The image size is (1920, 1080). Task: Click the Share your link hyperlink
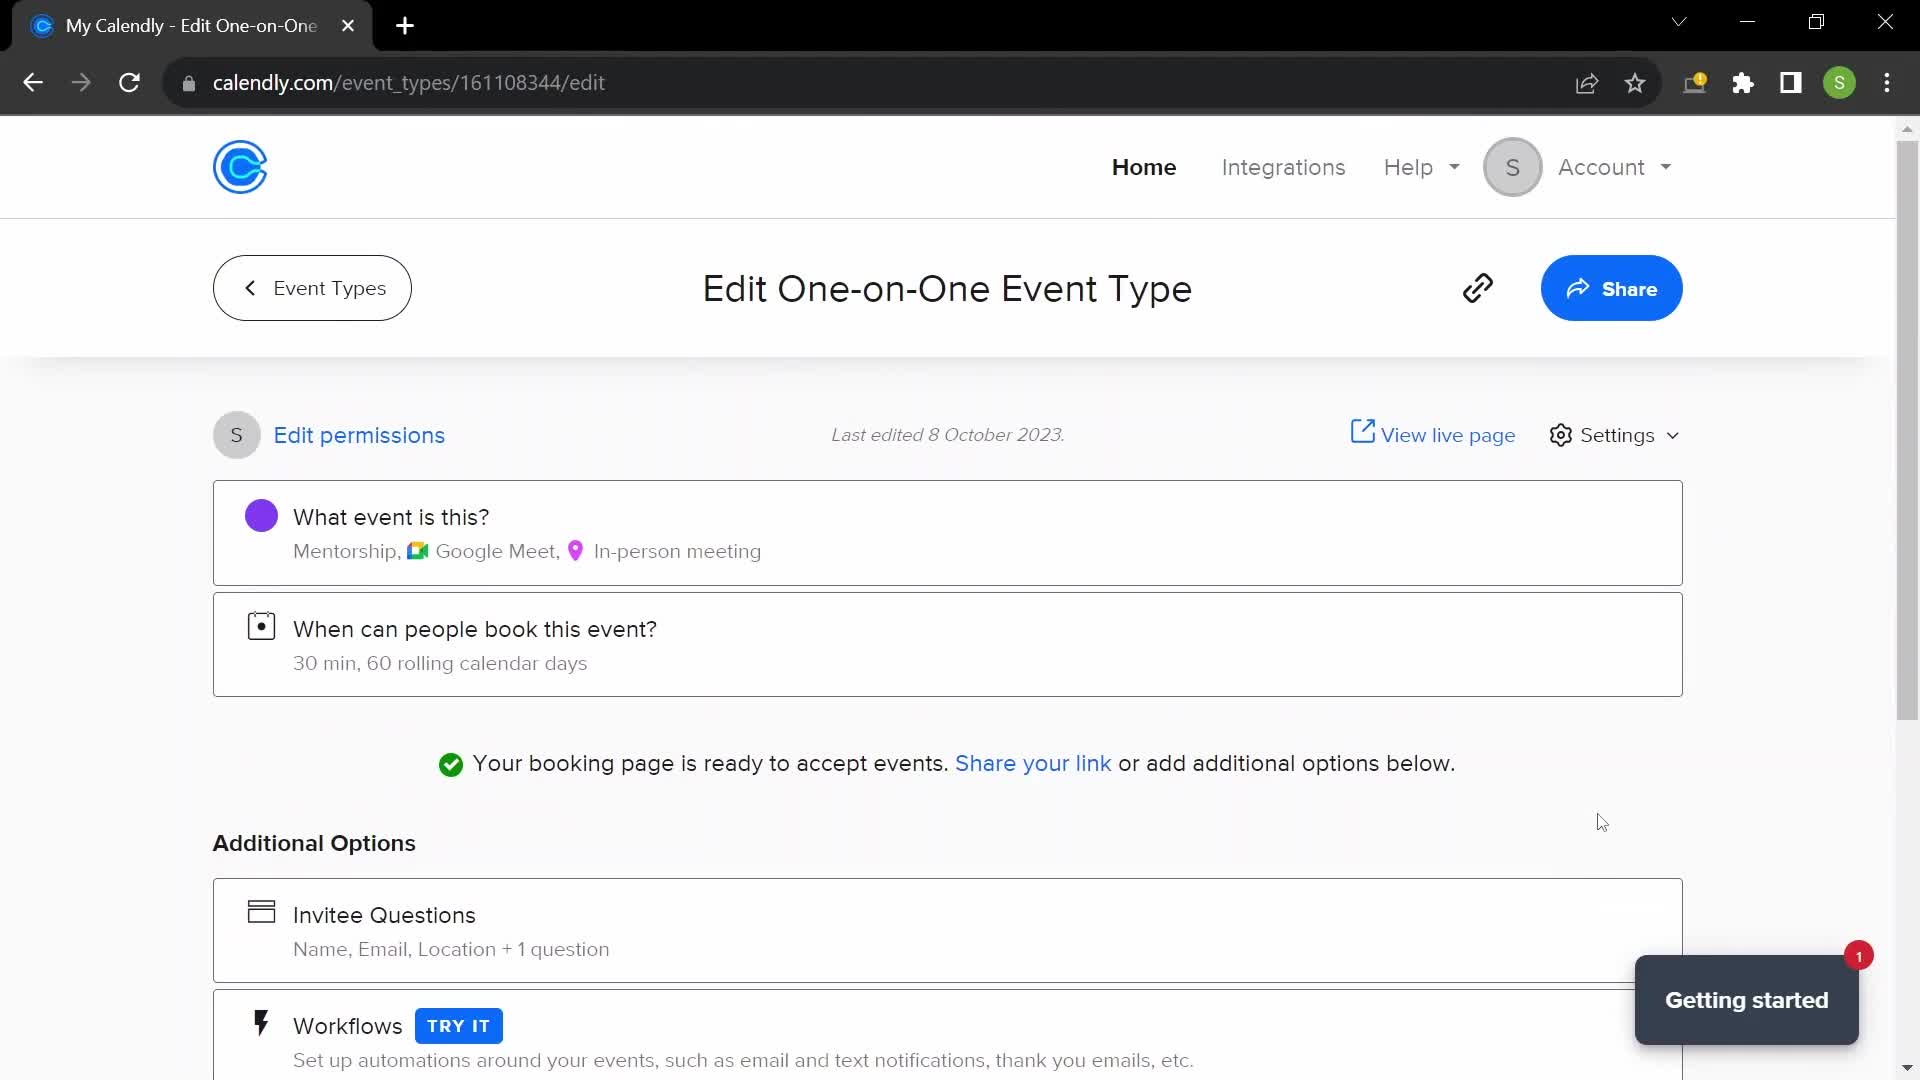point(1033,764)
